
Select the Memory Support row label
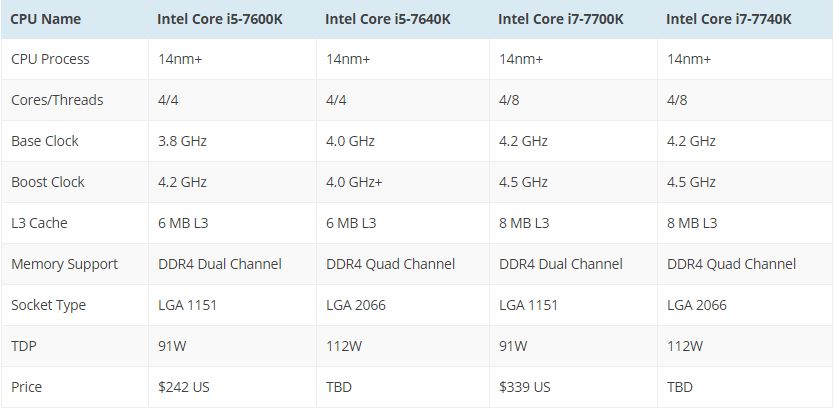[64, 264]
